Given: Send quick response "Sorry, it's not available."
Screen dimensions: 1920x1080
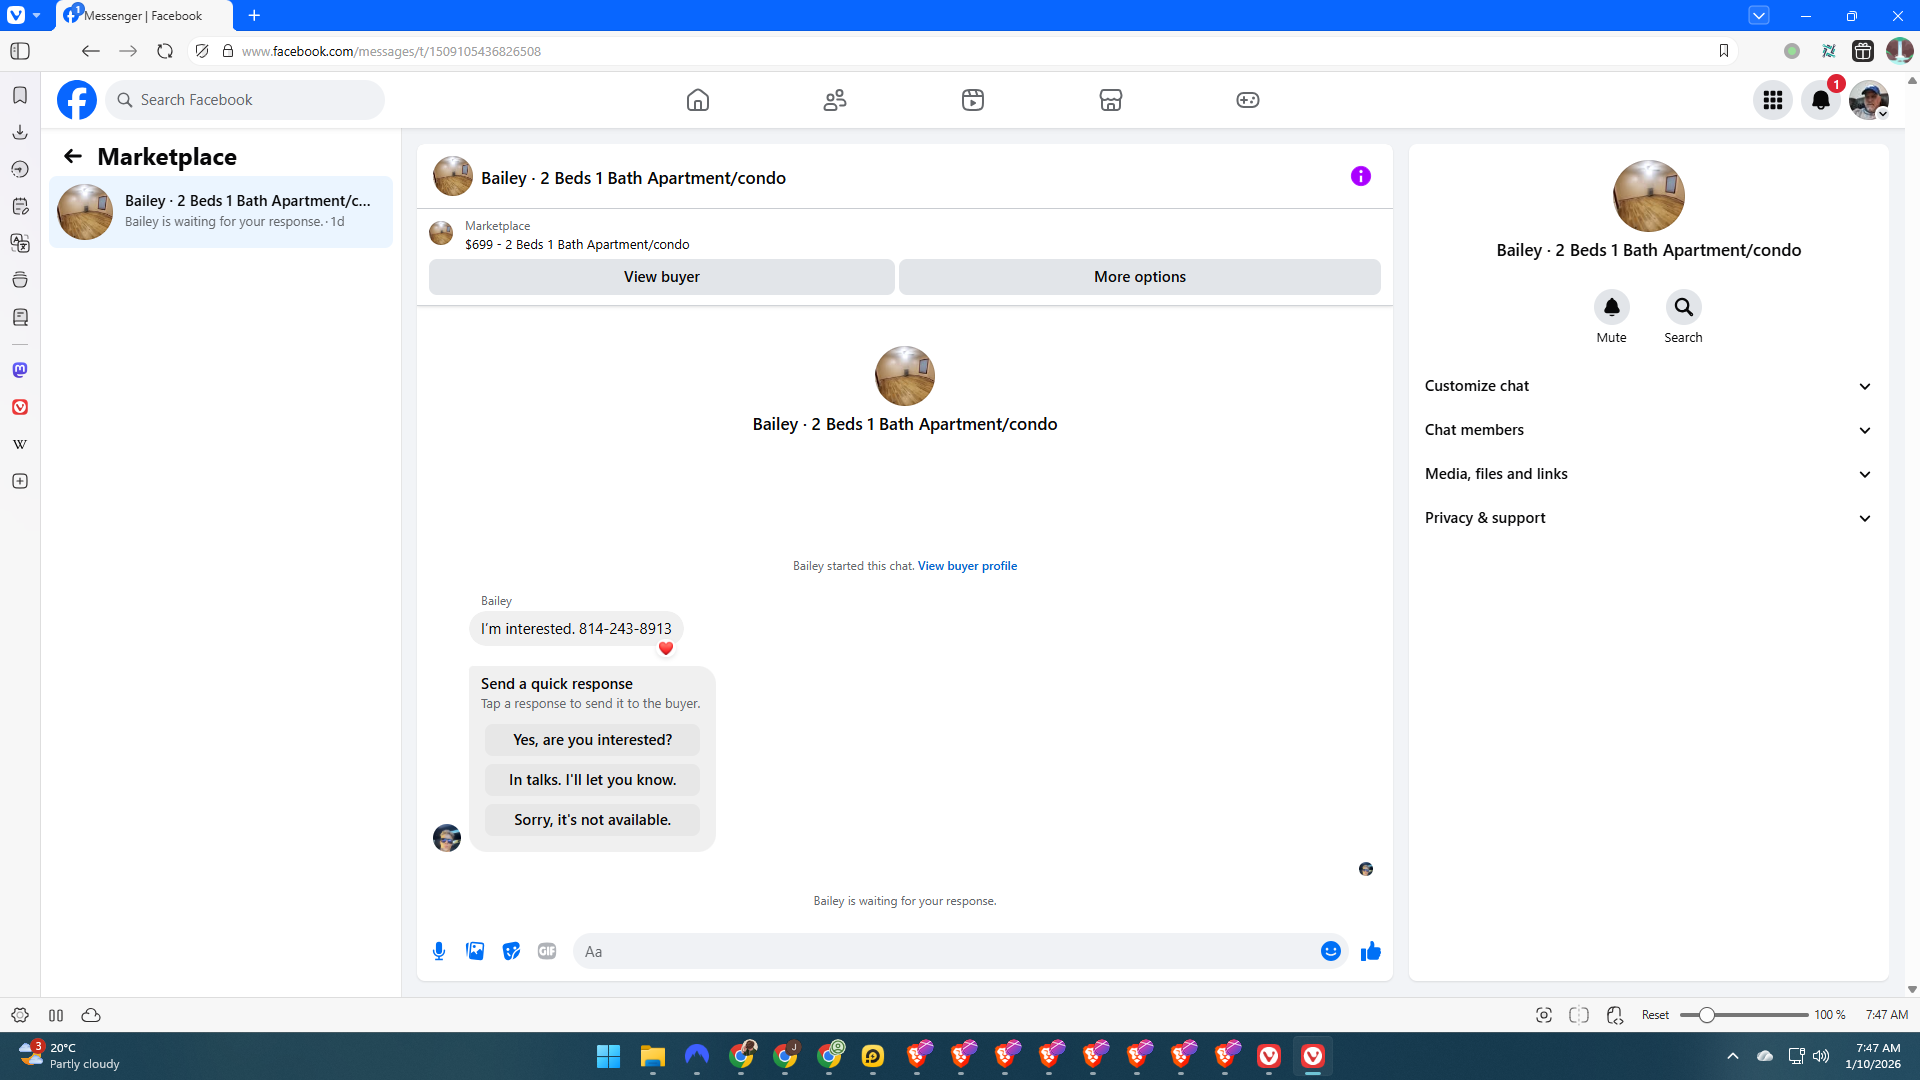Looking at the screenshot, I should (592, 820).
